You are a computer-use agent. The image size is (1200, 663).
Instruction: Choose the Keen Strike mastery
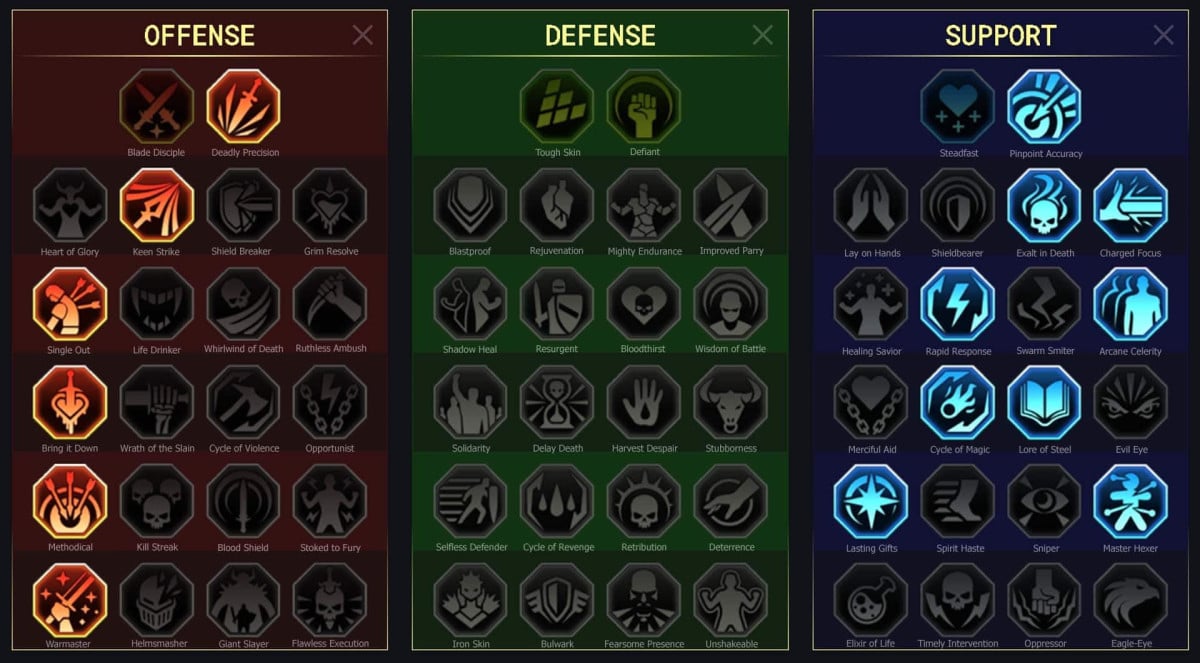(157, 205)
